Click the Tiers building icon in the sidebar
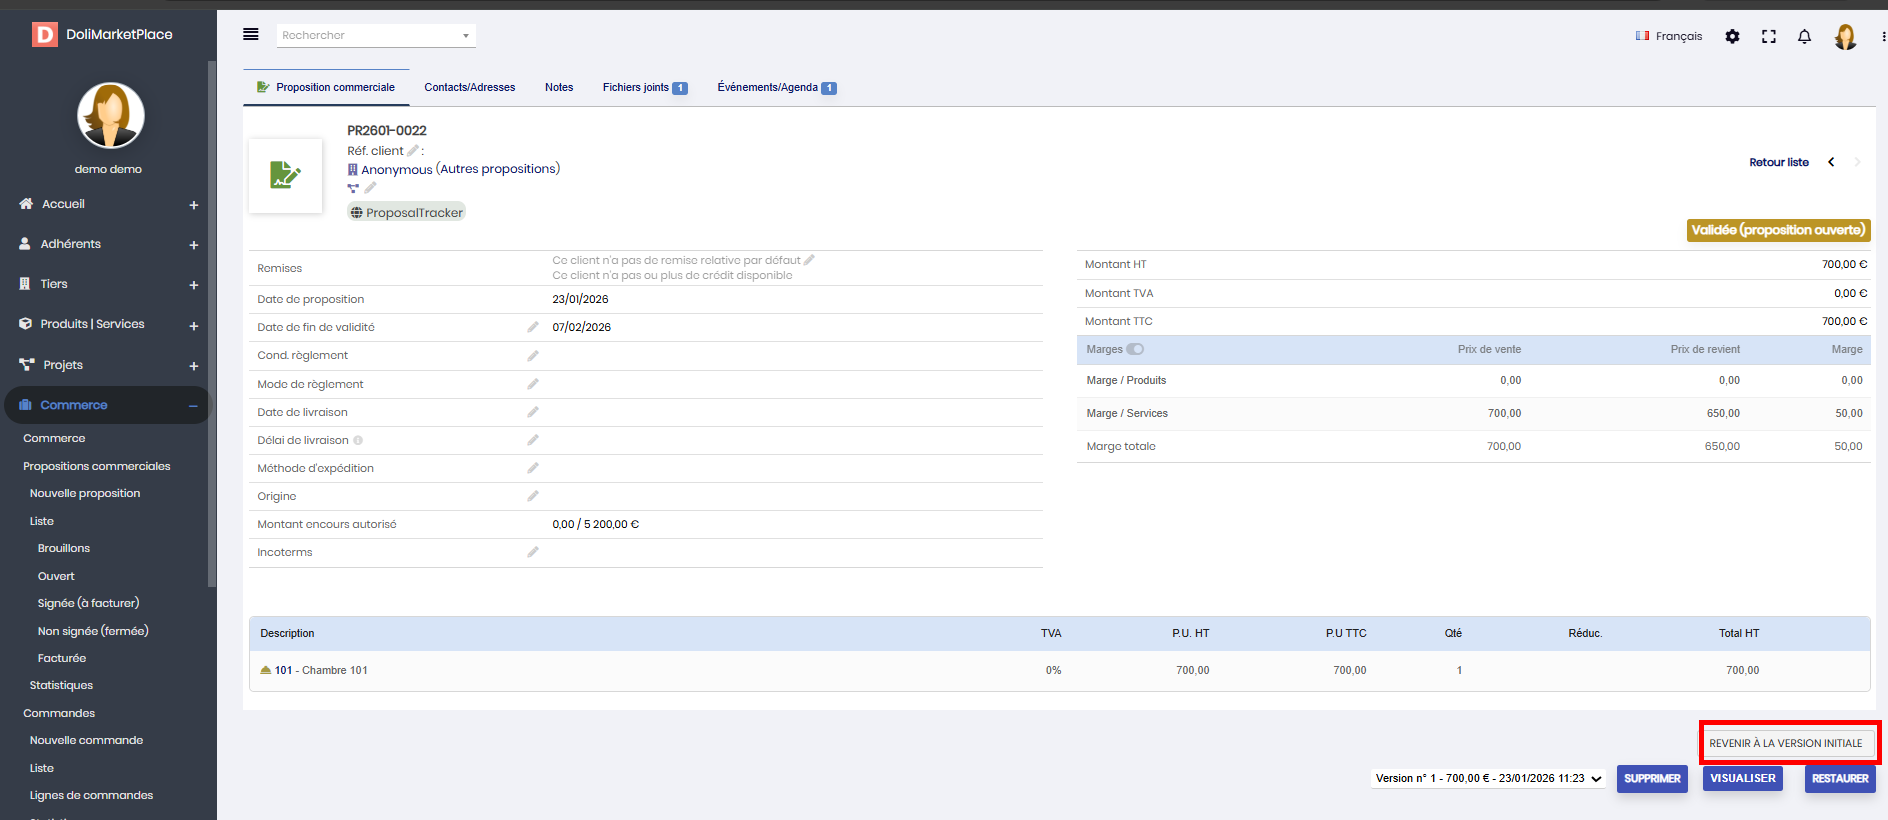This screenshot has width=1888, height=820. click(x=25, y=284)
